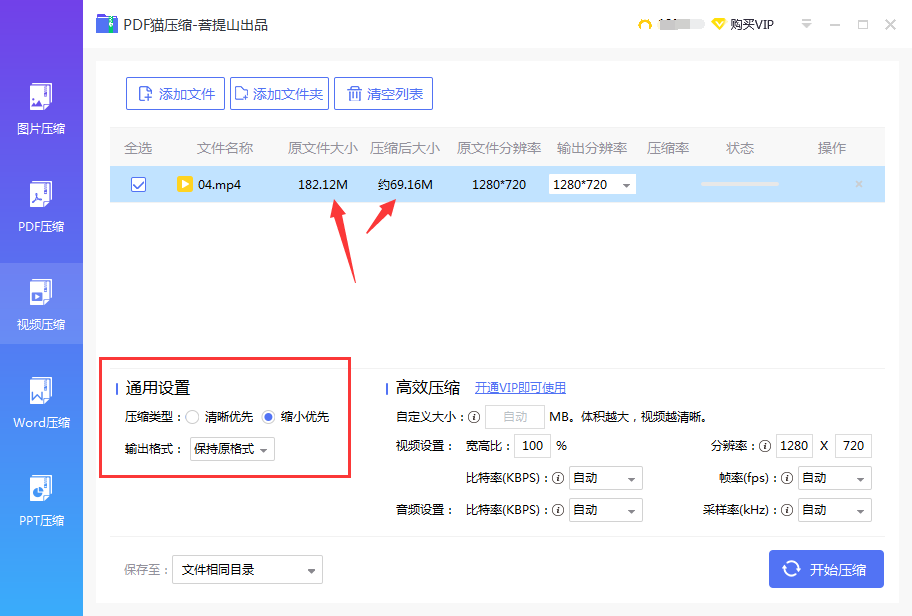912x616 pixels.
Task: Click the 原文件分辨率 column header
Action: coord(498,148)
